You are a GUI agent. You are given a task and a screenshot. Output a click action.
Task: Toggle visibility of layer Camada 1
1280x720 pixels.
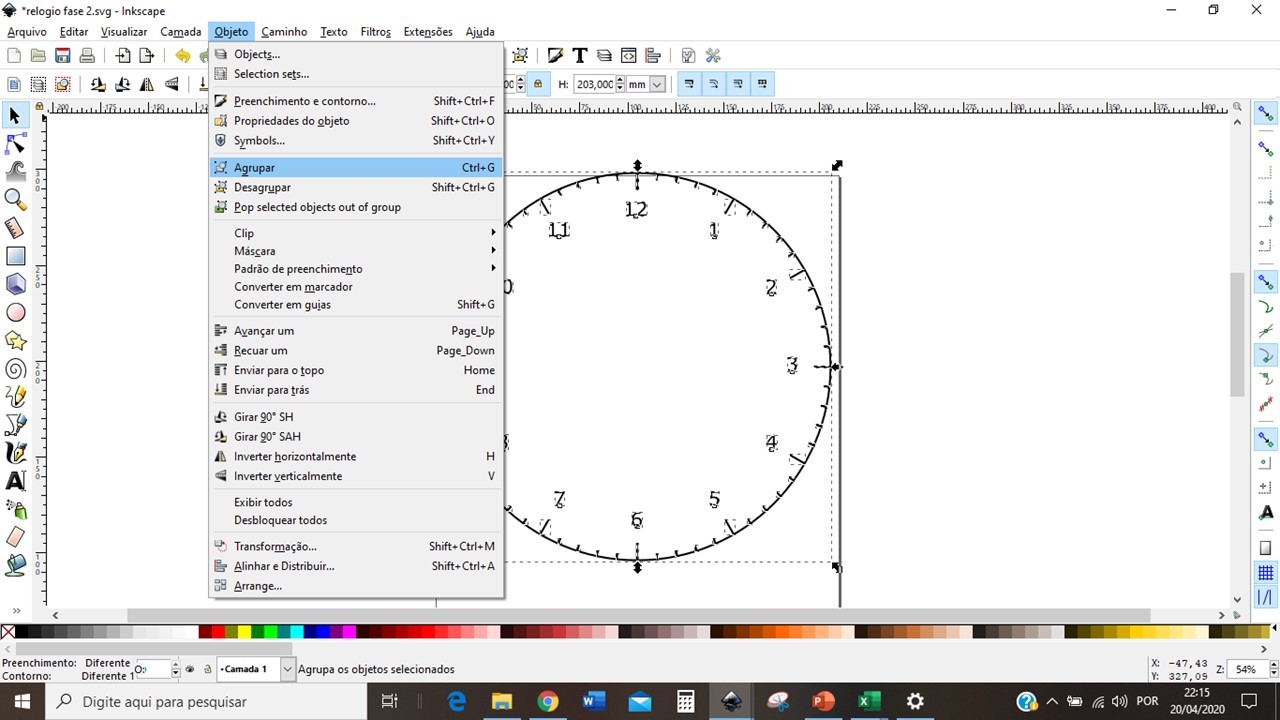190,669
